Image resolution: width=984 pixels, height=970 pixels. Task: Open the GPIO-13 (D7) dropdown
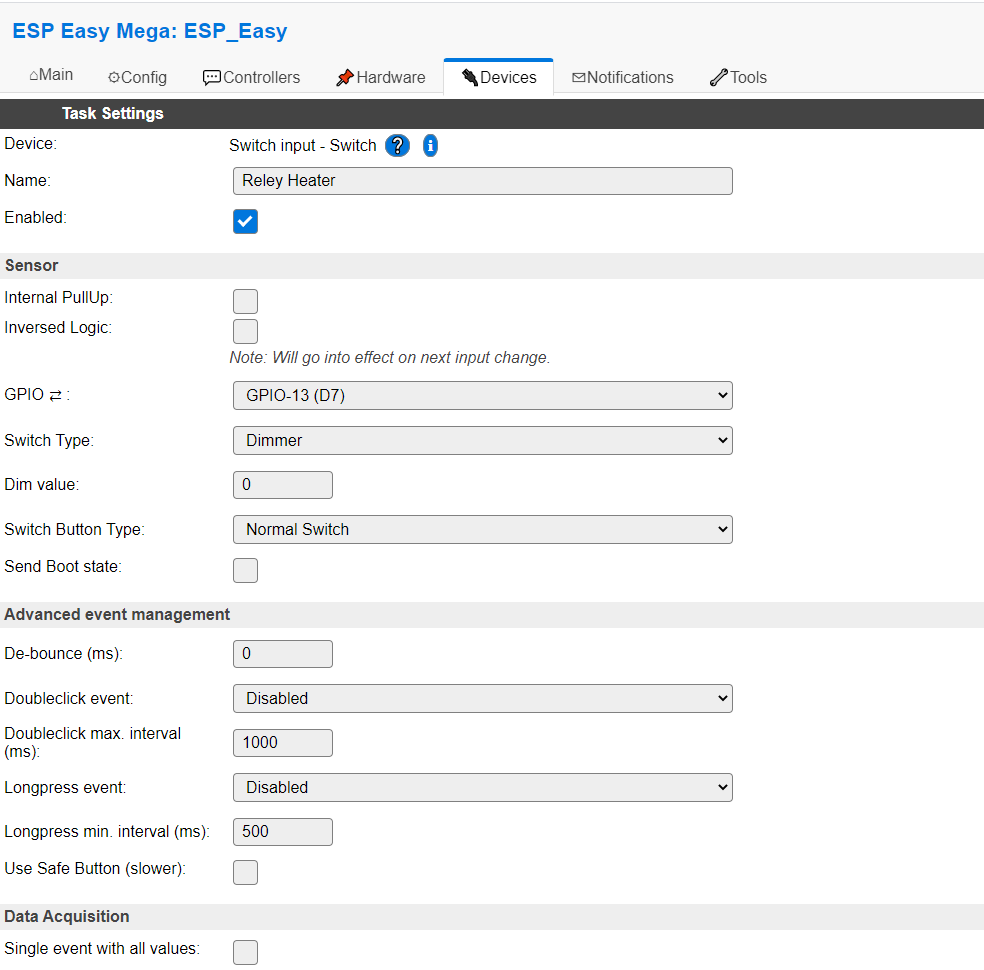click(x=483, y=395)
